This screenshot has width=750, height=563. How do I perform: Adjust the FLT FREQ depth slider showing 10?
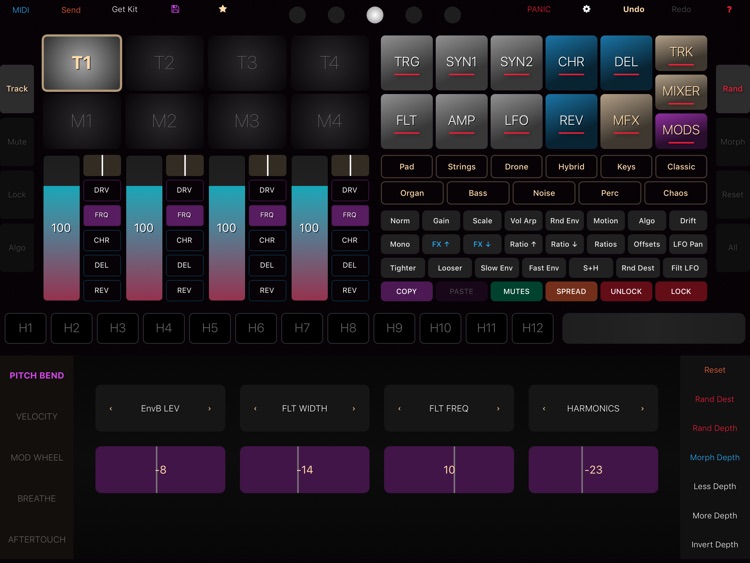coord(449,470)
